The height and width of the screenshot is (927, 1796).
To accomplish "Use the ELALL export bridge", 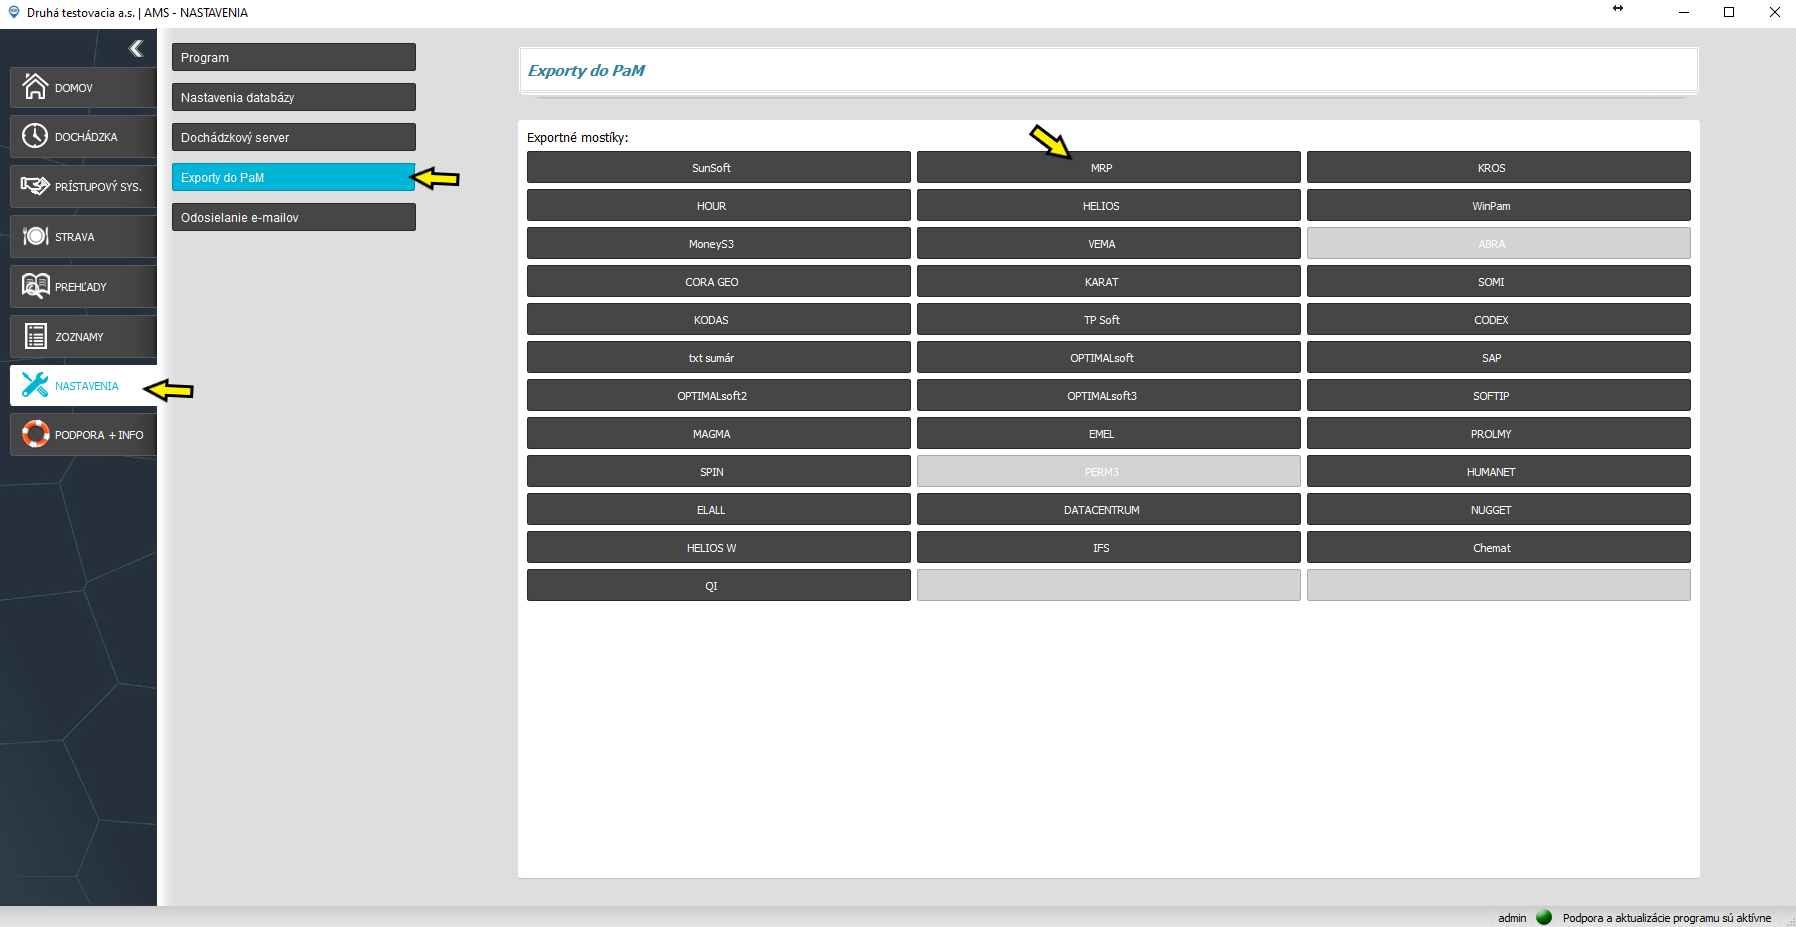I will coord(718,509).
